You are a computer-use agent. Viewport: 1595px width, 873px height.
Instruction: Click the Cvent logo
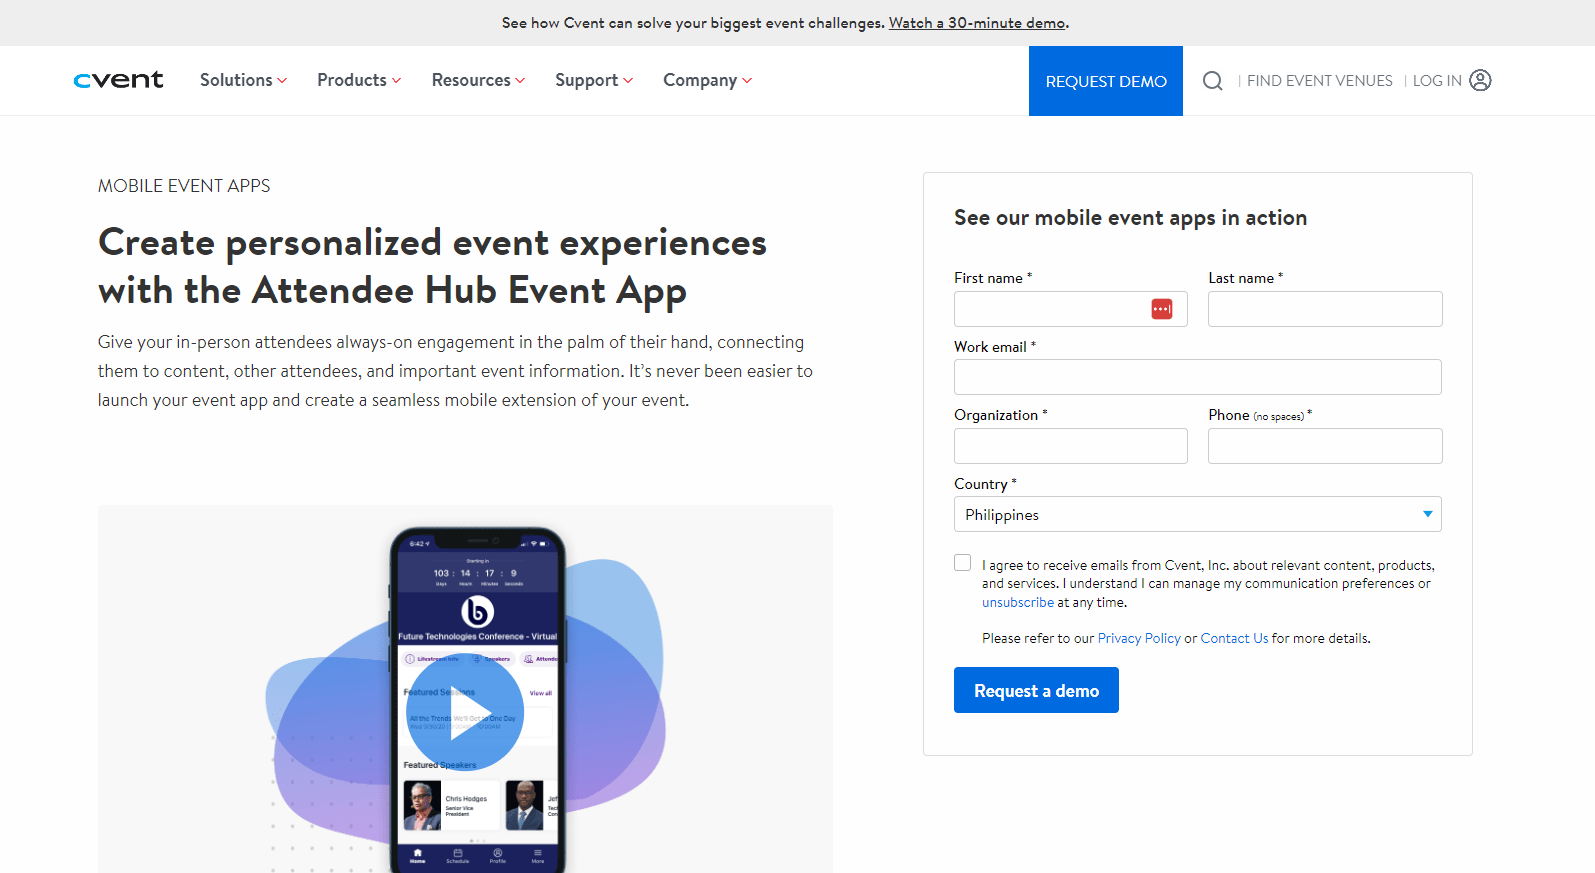tap(118, 80)
